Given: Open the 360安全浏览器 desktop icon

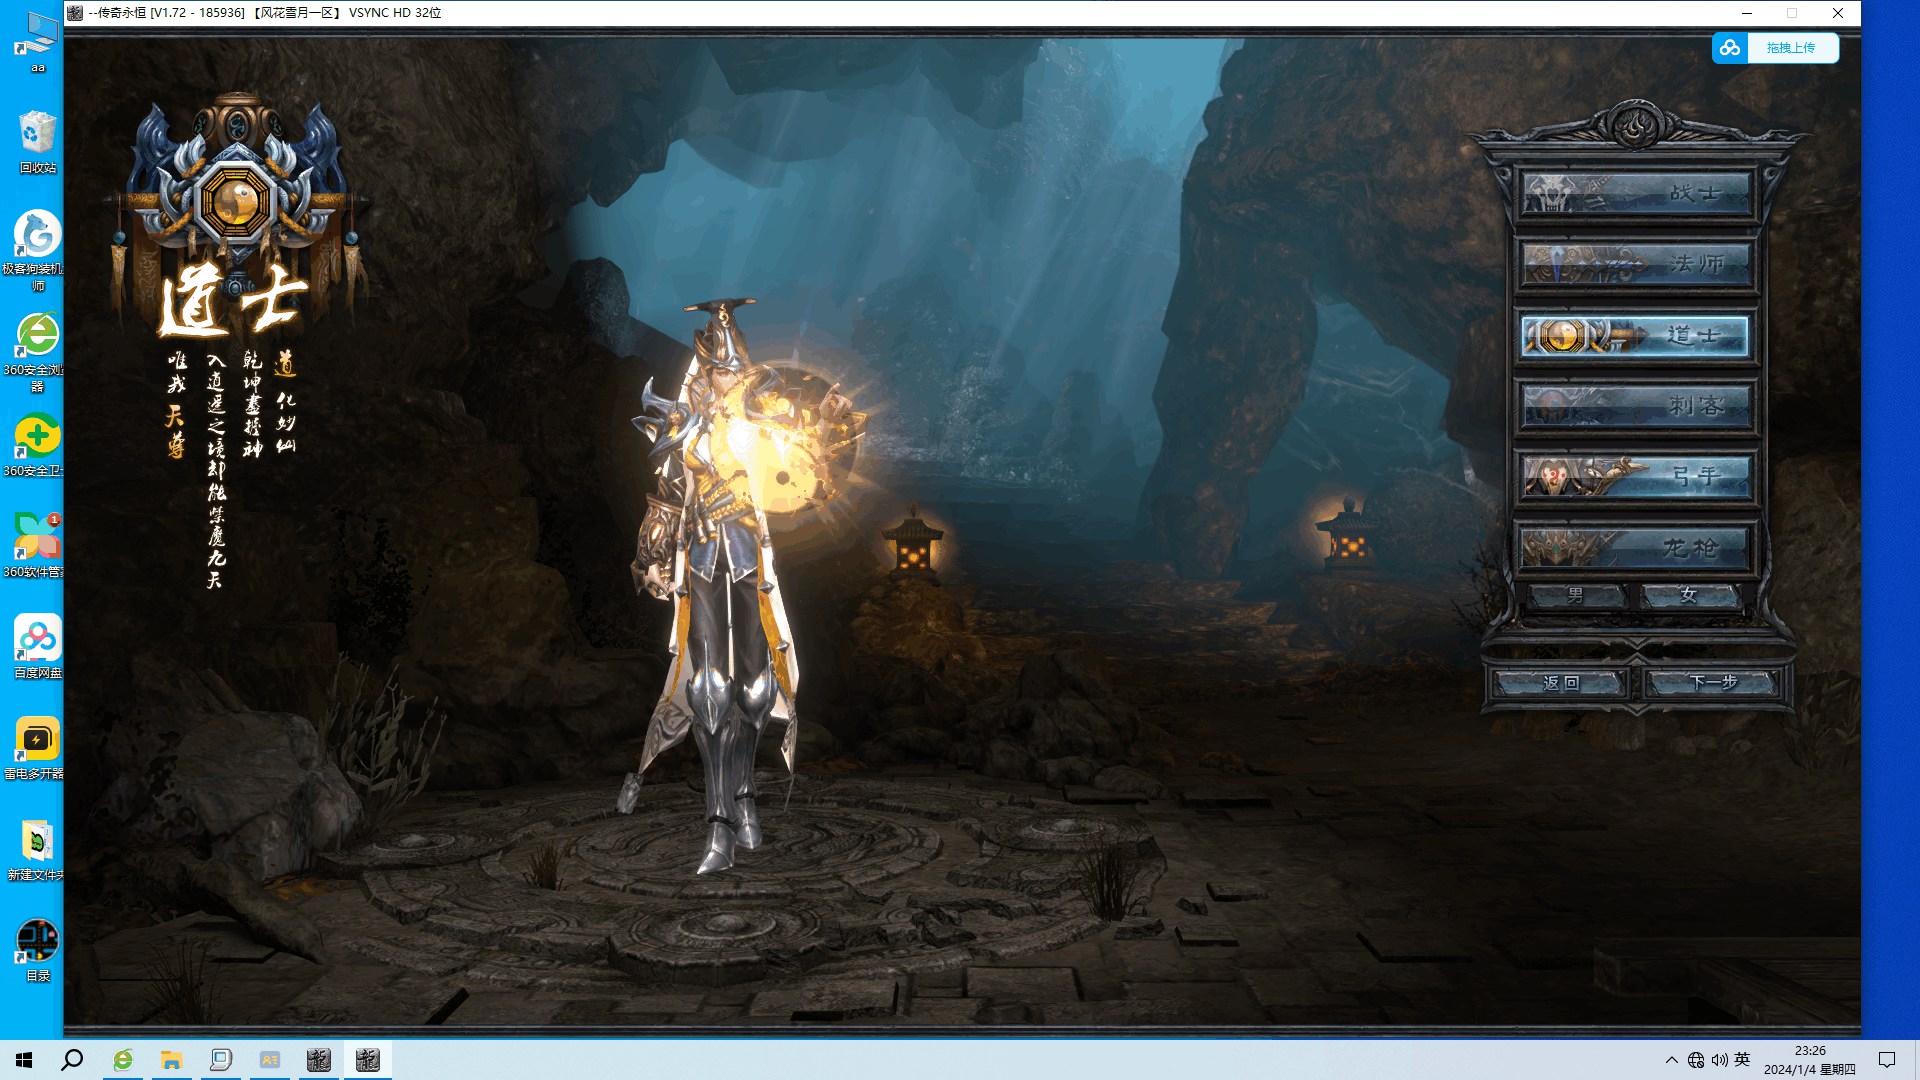Looking at the screenshot, I should (x=38, y=352).
